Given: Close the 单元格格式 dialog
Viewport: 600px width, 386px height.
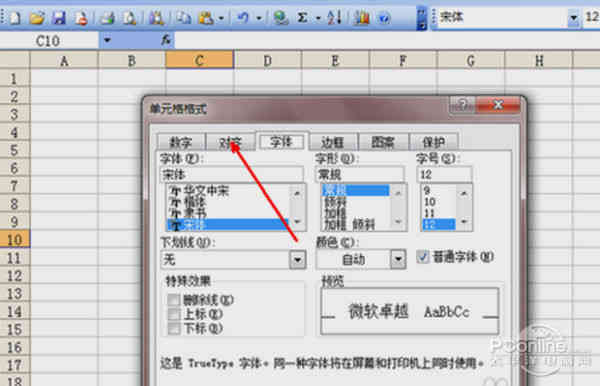Looking at the screenshot, I should coord(498,104).
